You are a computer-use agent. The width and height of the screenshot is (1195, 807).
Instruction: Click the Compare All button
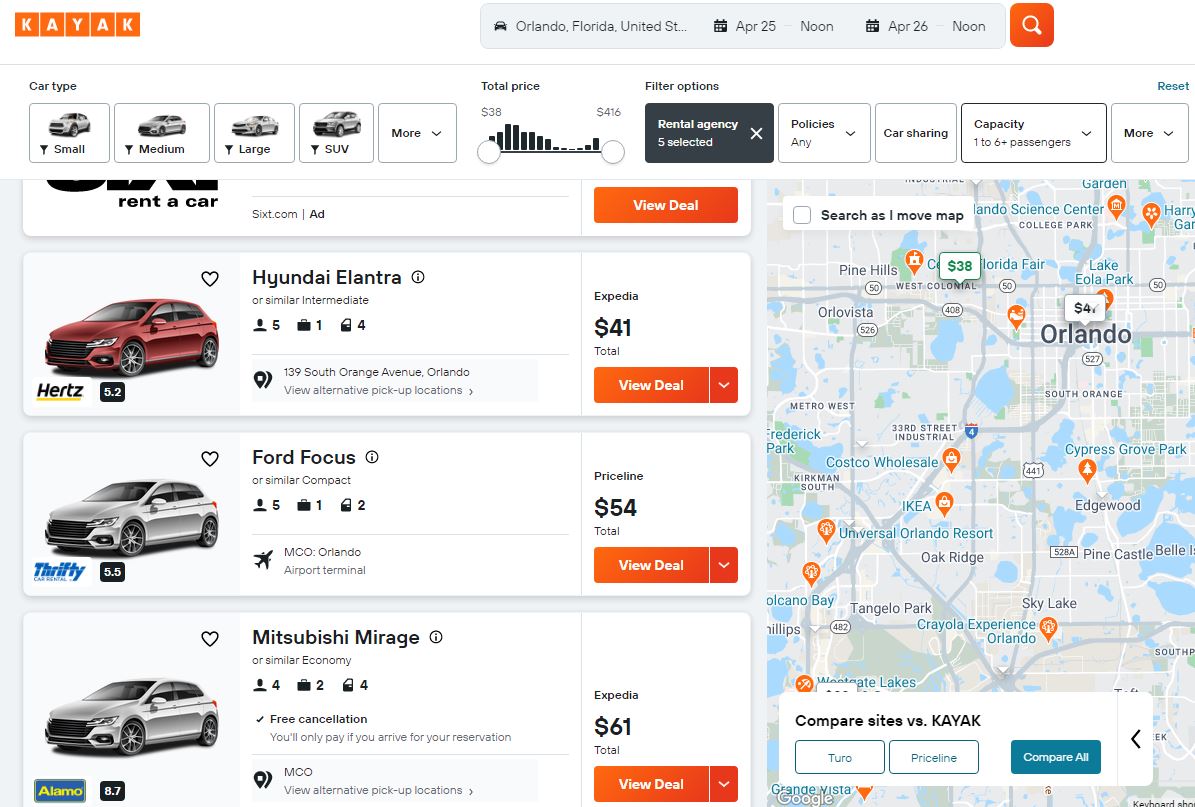pyautogui.click(x=1056, y=757)
